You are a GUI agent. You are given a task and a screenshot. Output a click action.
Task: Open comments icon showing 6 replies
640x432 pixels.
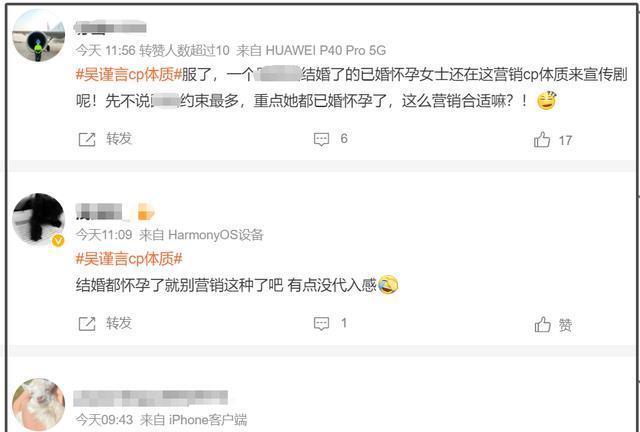point(321,139)
